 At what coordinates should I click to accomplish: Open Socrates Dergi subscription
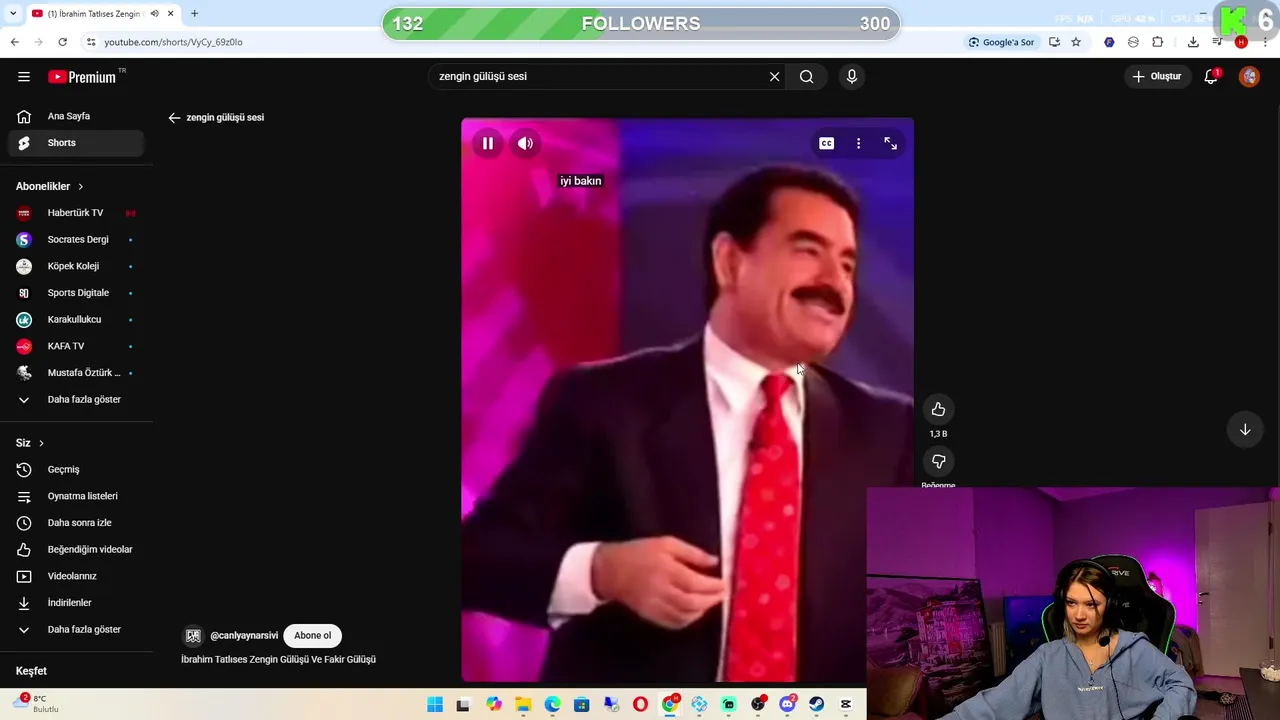pyautogui.click(x=76, y=240)
